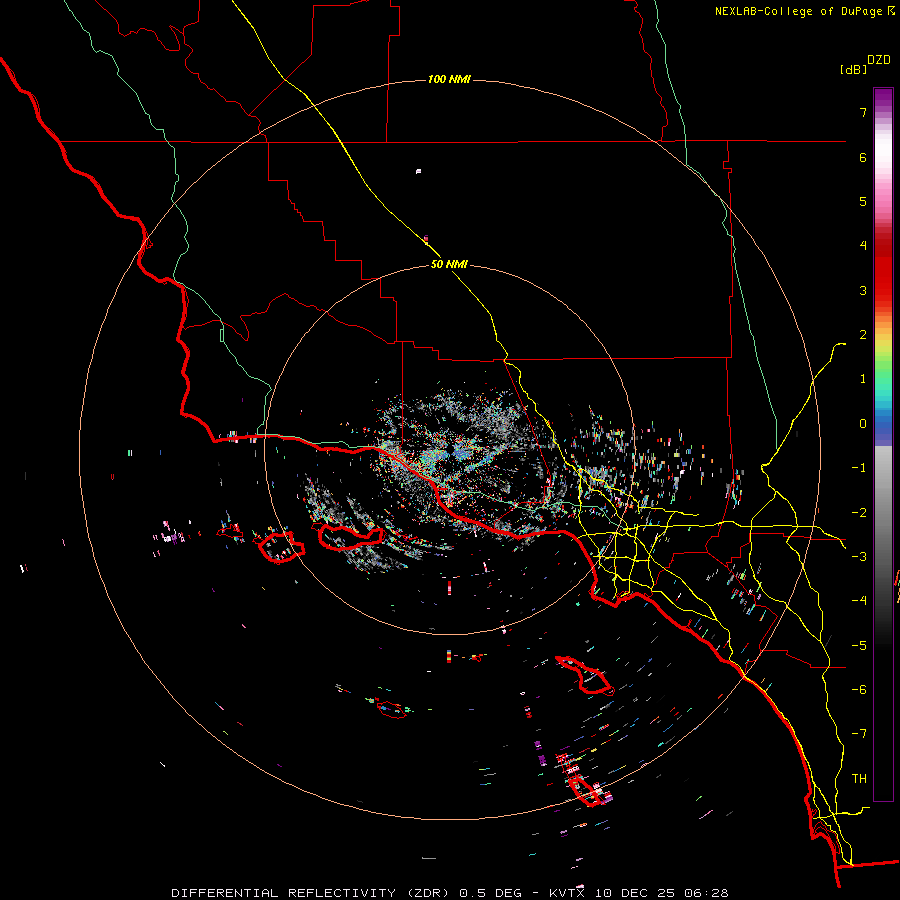The width and height of the screenshot is (900, 900).
Task: Click the '0.5 DEG' elevation text
Action: (490, 893)
